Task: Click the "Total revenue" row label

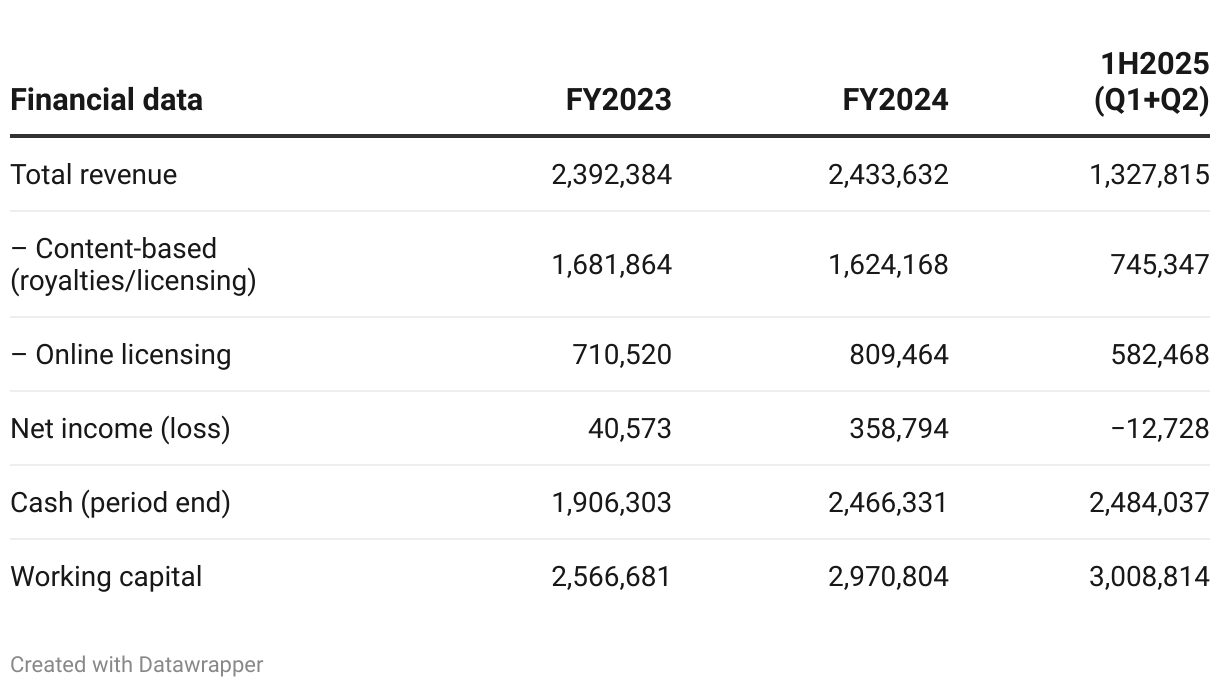Action: (93, 175)
